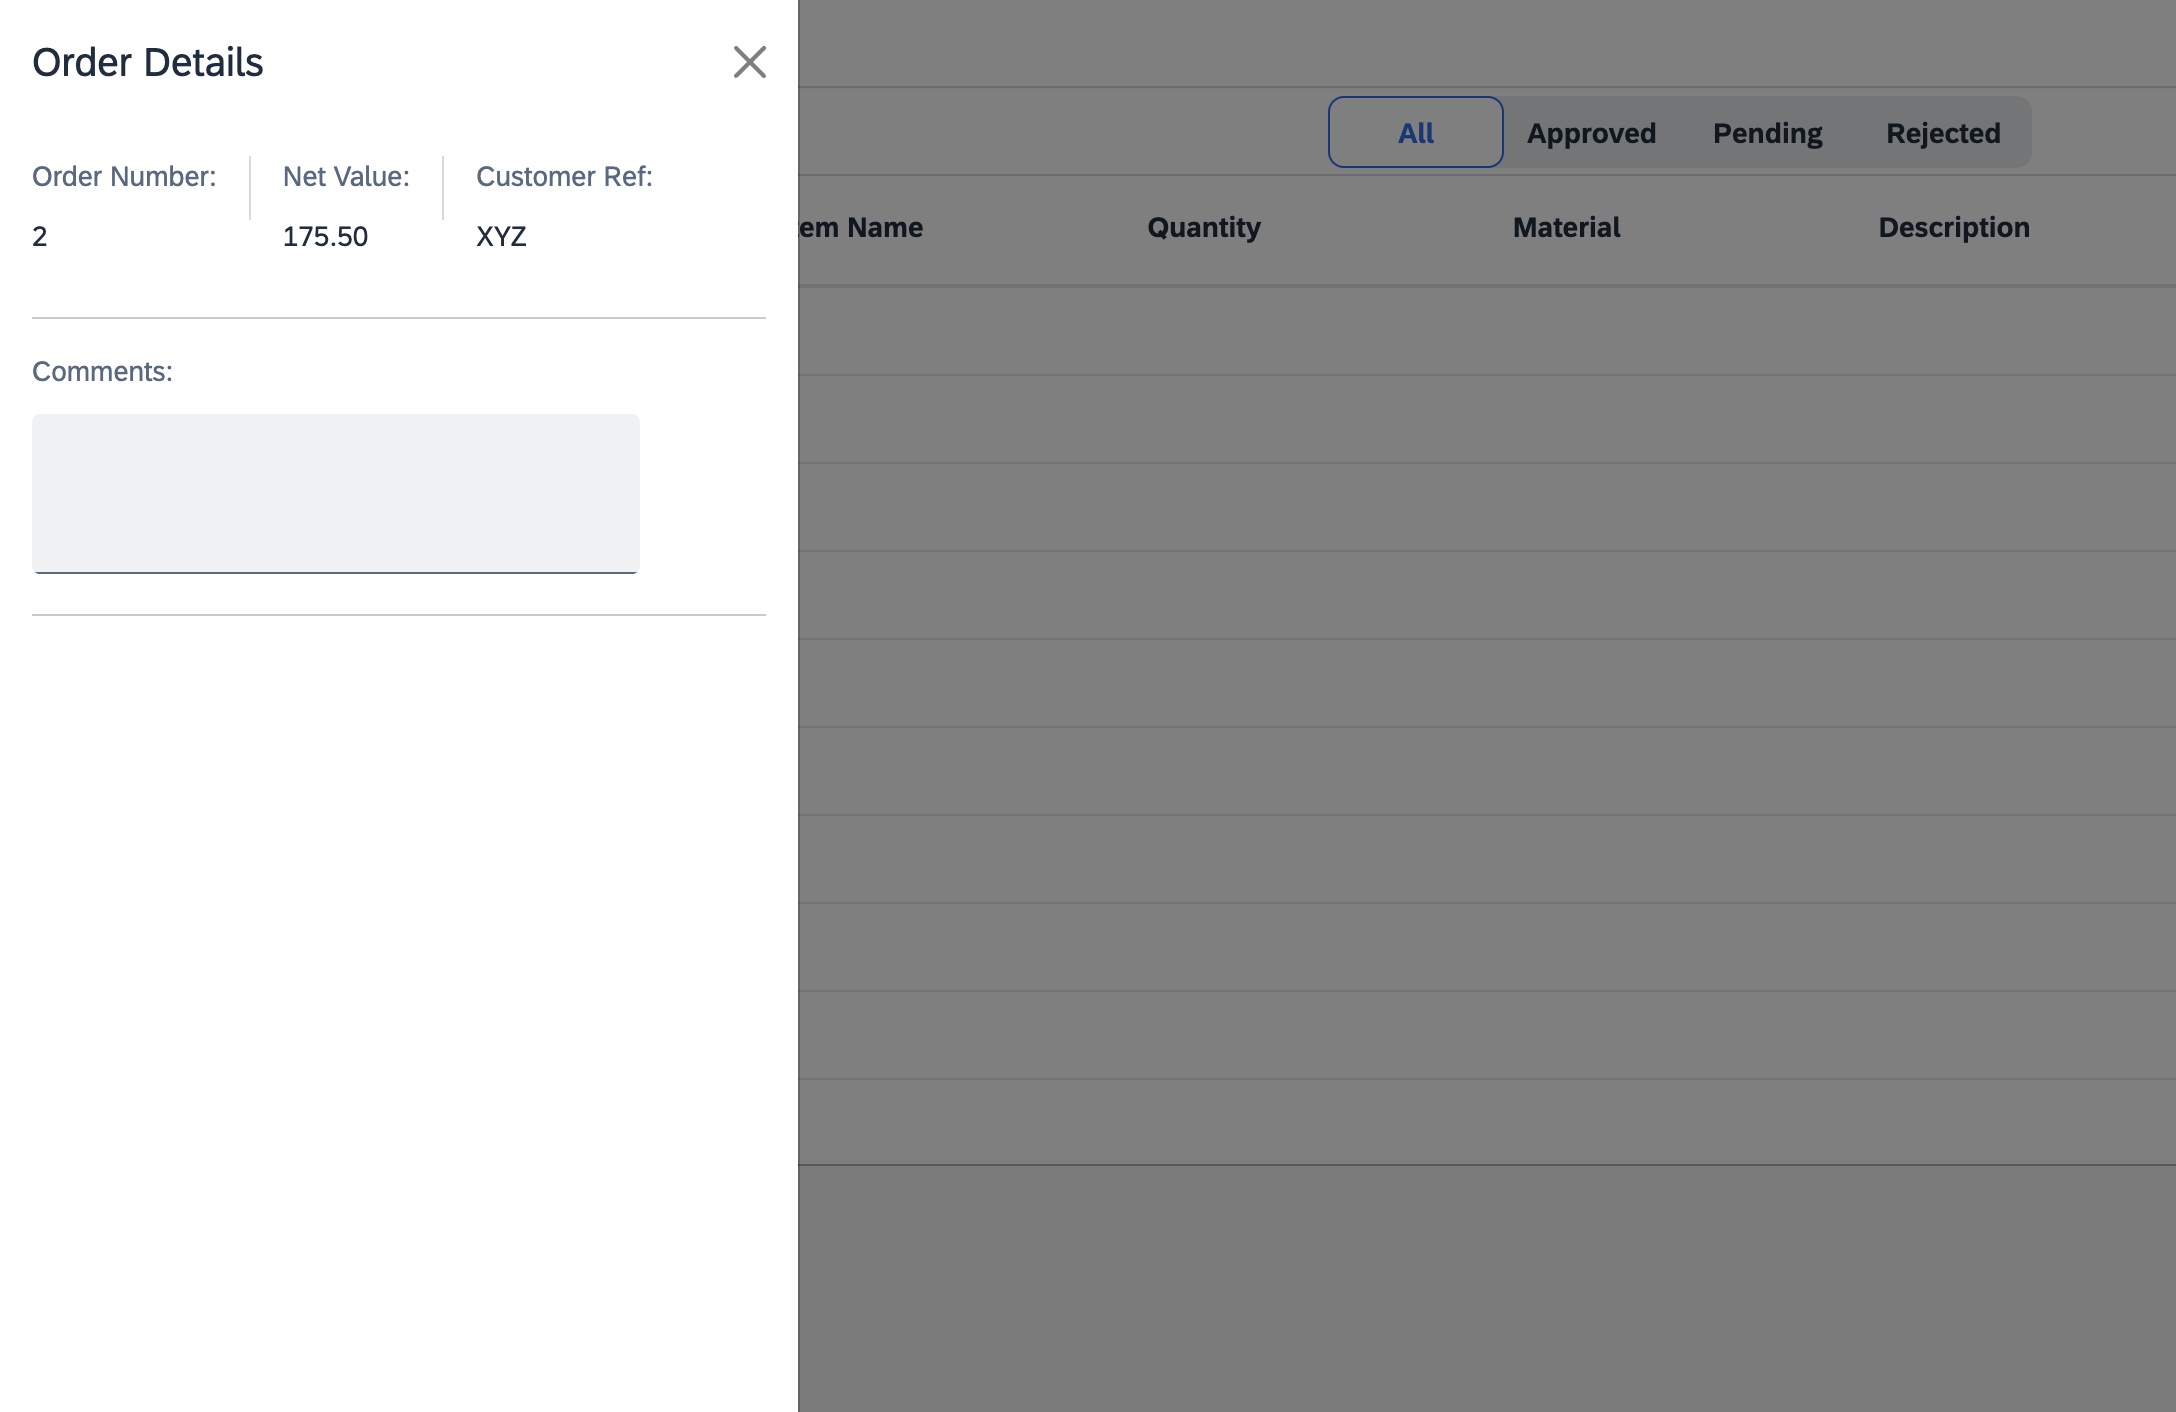Click the Order Number label
2176x1412 pixels.
point(124,177)
